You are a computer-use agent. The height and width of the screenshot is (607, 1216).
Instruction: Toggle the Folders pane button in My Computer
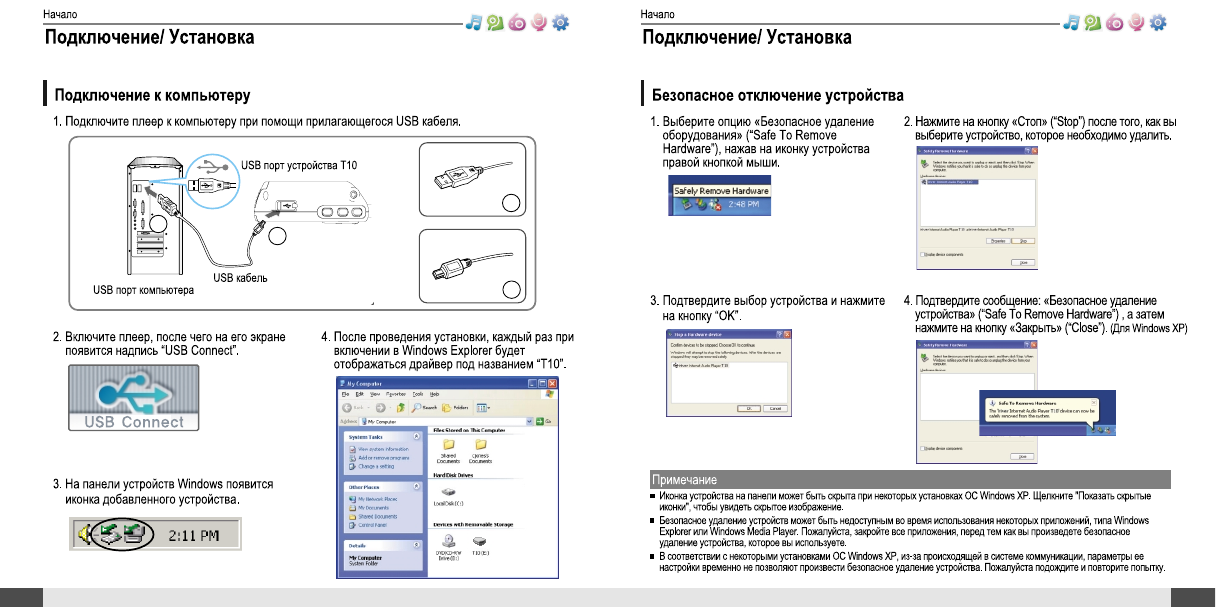coord(455,408)
